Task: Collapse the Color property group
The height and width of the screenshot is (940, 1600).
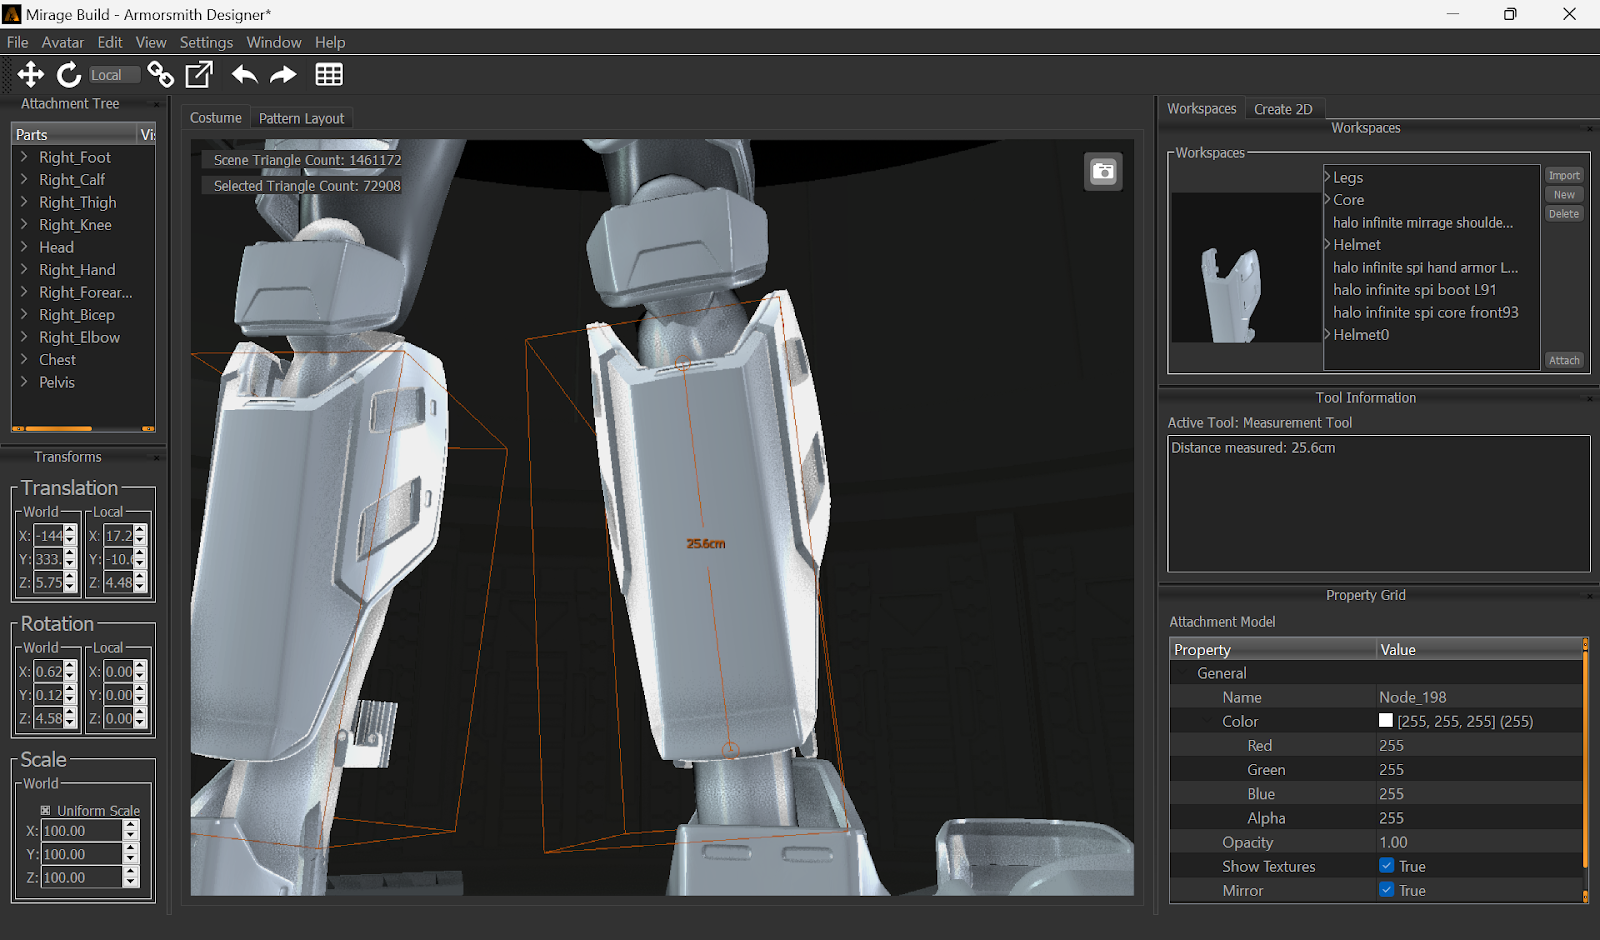Action: click(1208, 721)
